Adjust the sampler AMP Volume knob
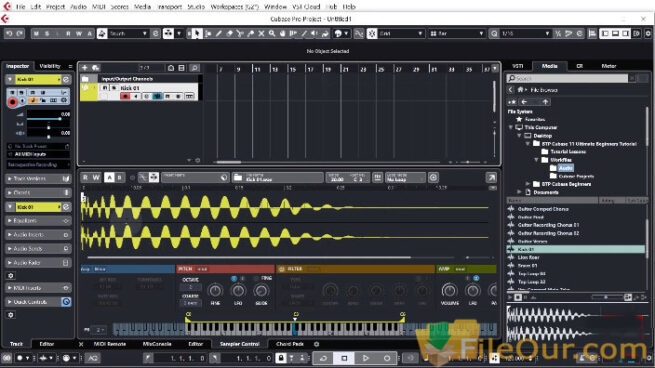 click(449, 290)
